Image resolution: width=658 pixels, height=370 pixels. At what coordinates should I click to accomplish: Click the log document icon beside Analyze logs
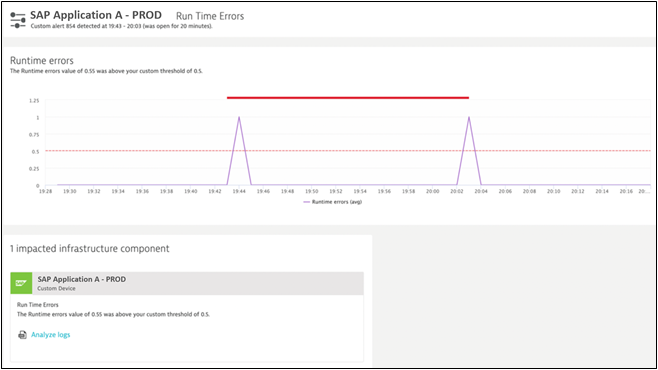[x=22, y=335]
